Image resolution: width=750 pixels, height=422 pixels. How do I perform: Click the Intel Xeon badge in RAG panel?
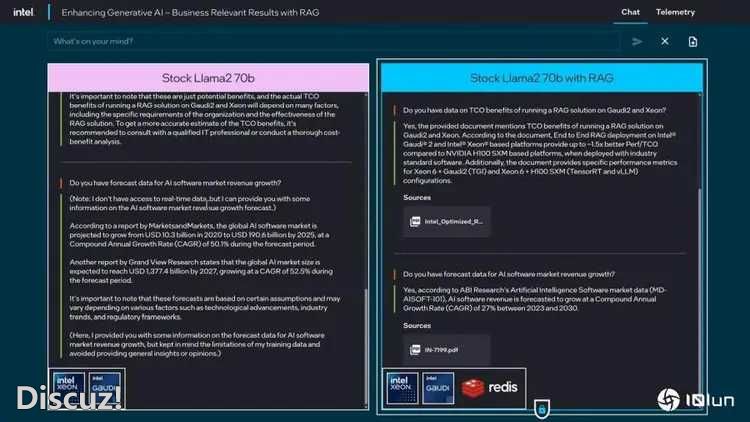(x=402, y=388)
